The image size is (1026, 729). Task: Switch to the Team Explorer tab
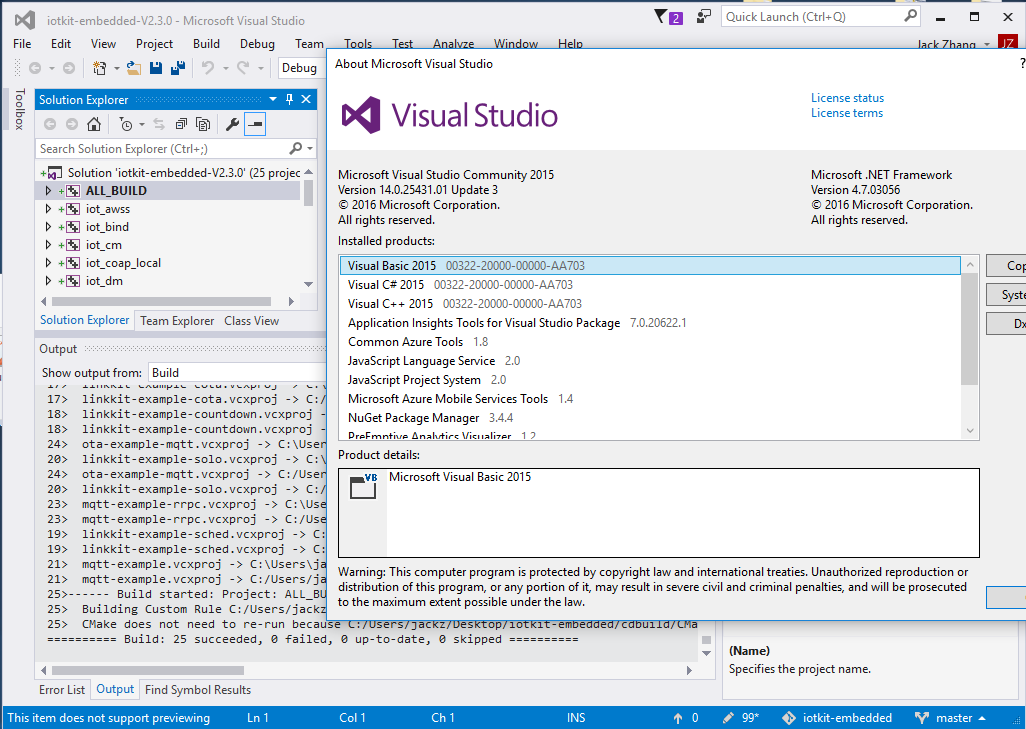[177, 321]
